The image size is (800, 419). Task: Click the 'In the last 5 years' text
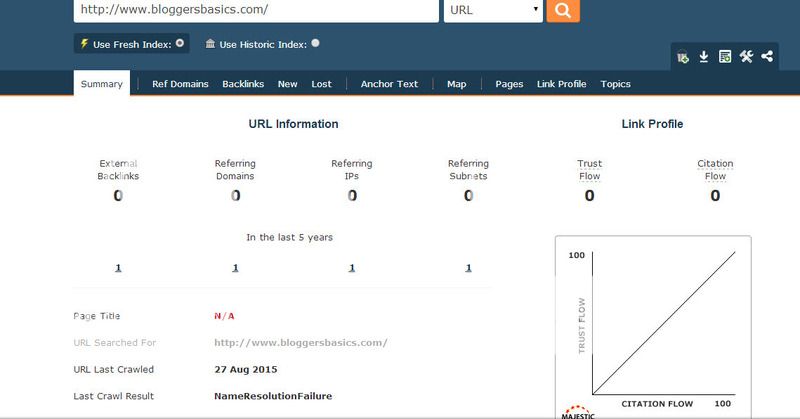pyautogui.click(x=289, y=237)
